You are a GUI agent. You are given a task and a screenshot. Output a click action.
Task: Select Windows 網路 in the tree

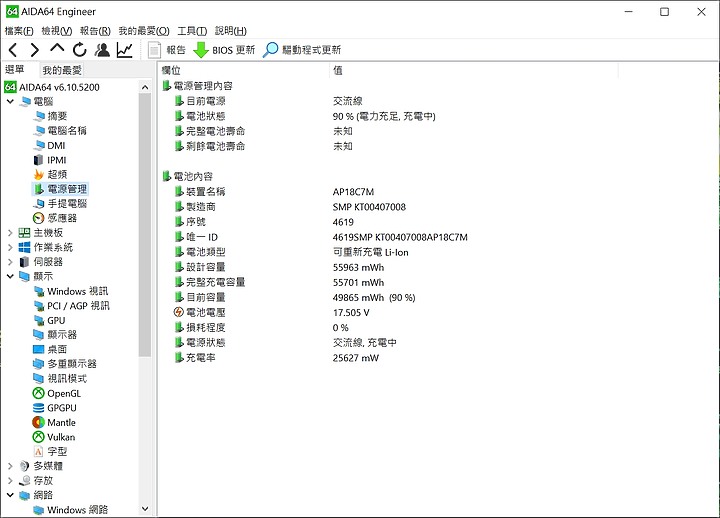coord(78,510)
